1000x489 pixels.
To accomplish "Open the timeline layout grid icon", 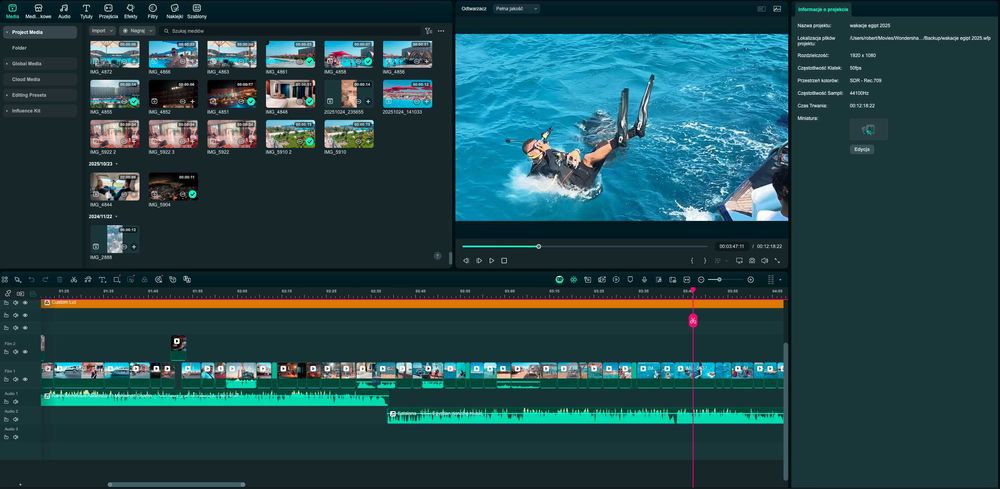I will tap(770, 279).
